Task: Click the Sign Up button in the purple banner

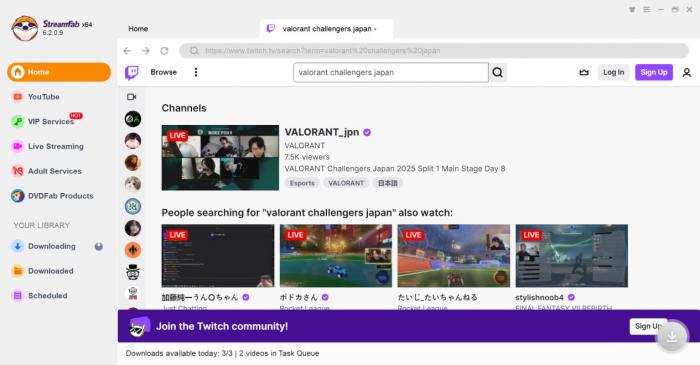Action: (648, 326)
